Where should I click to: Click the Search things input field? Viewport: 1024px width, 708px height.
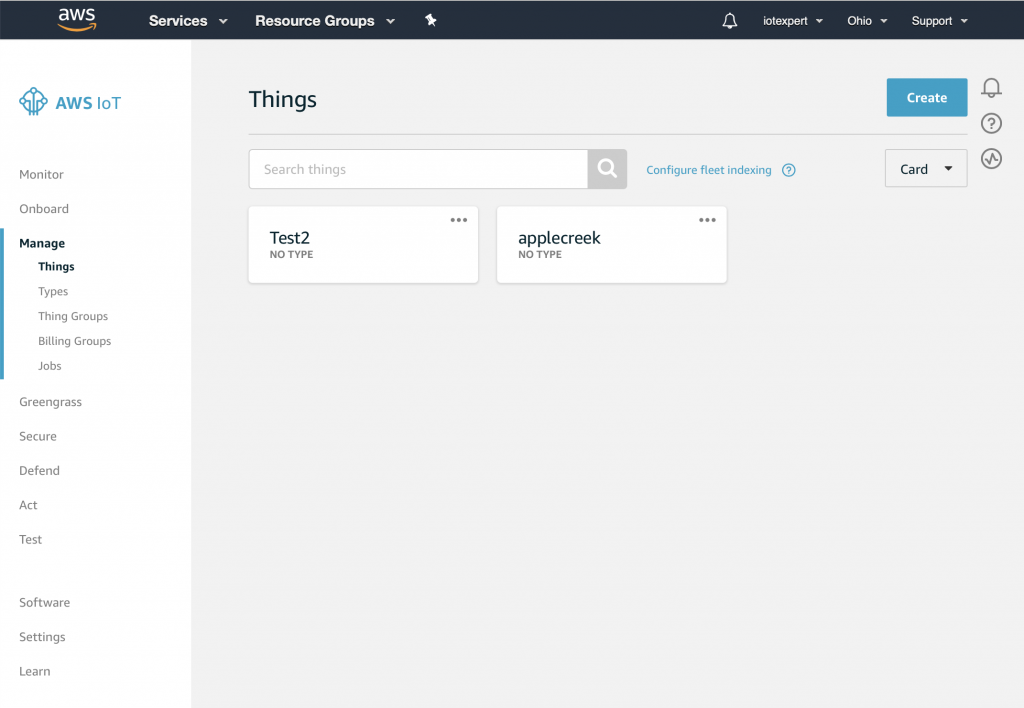click(x=418, y=169)
